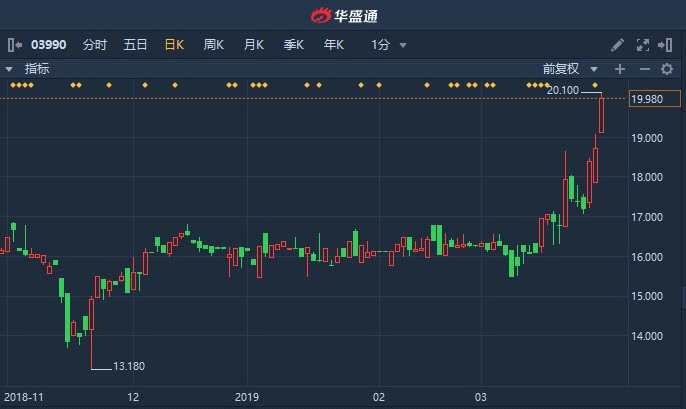Click the fullscreen expand icon
Screen dimensions: 686x409
click(643, 45)
